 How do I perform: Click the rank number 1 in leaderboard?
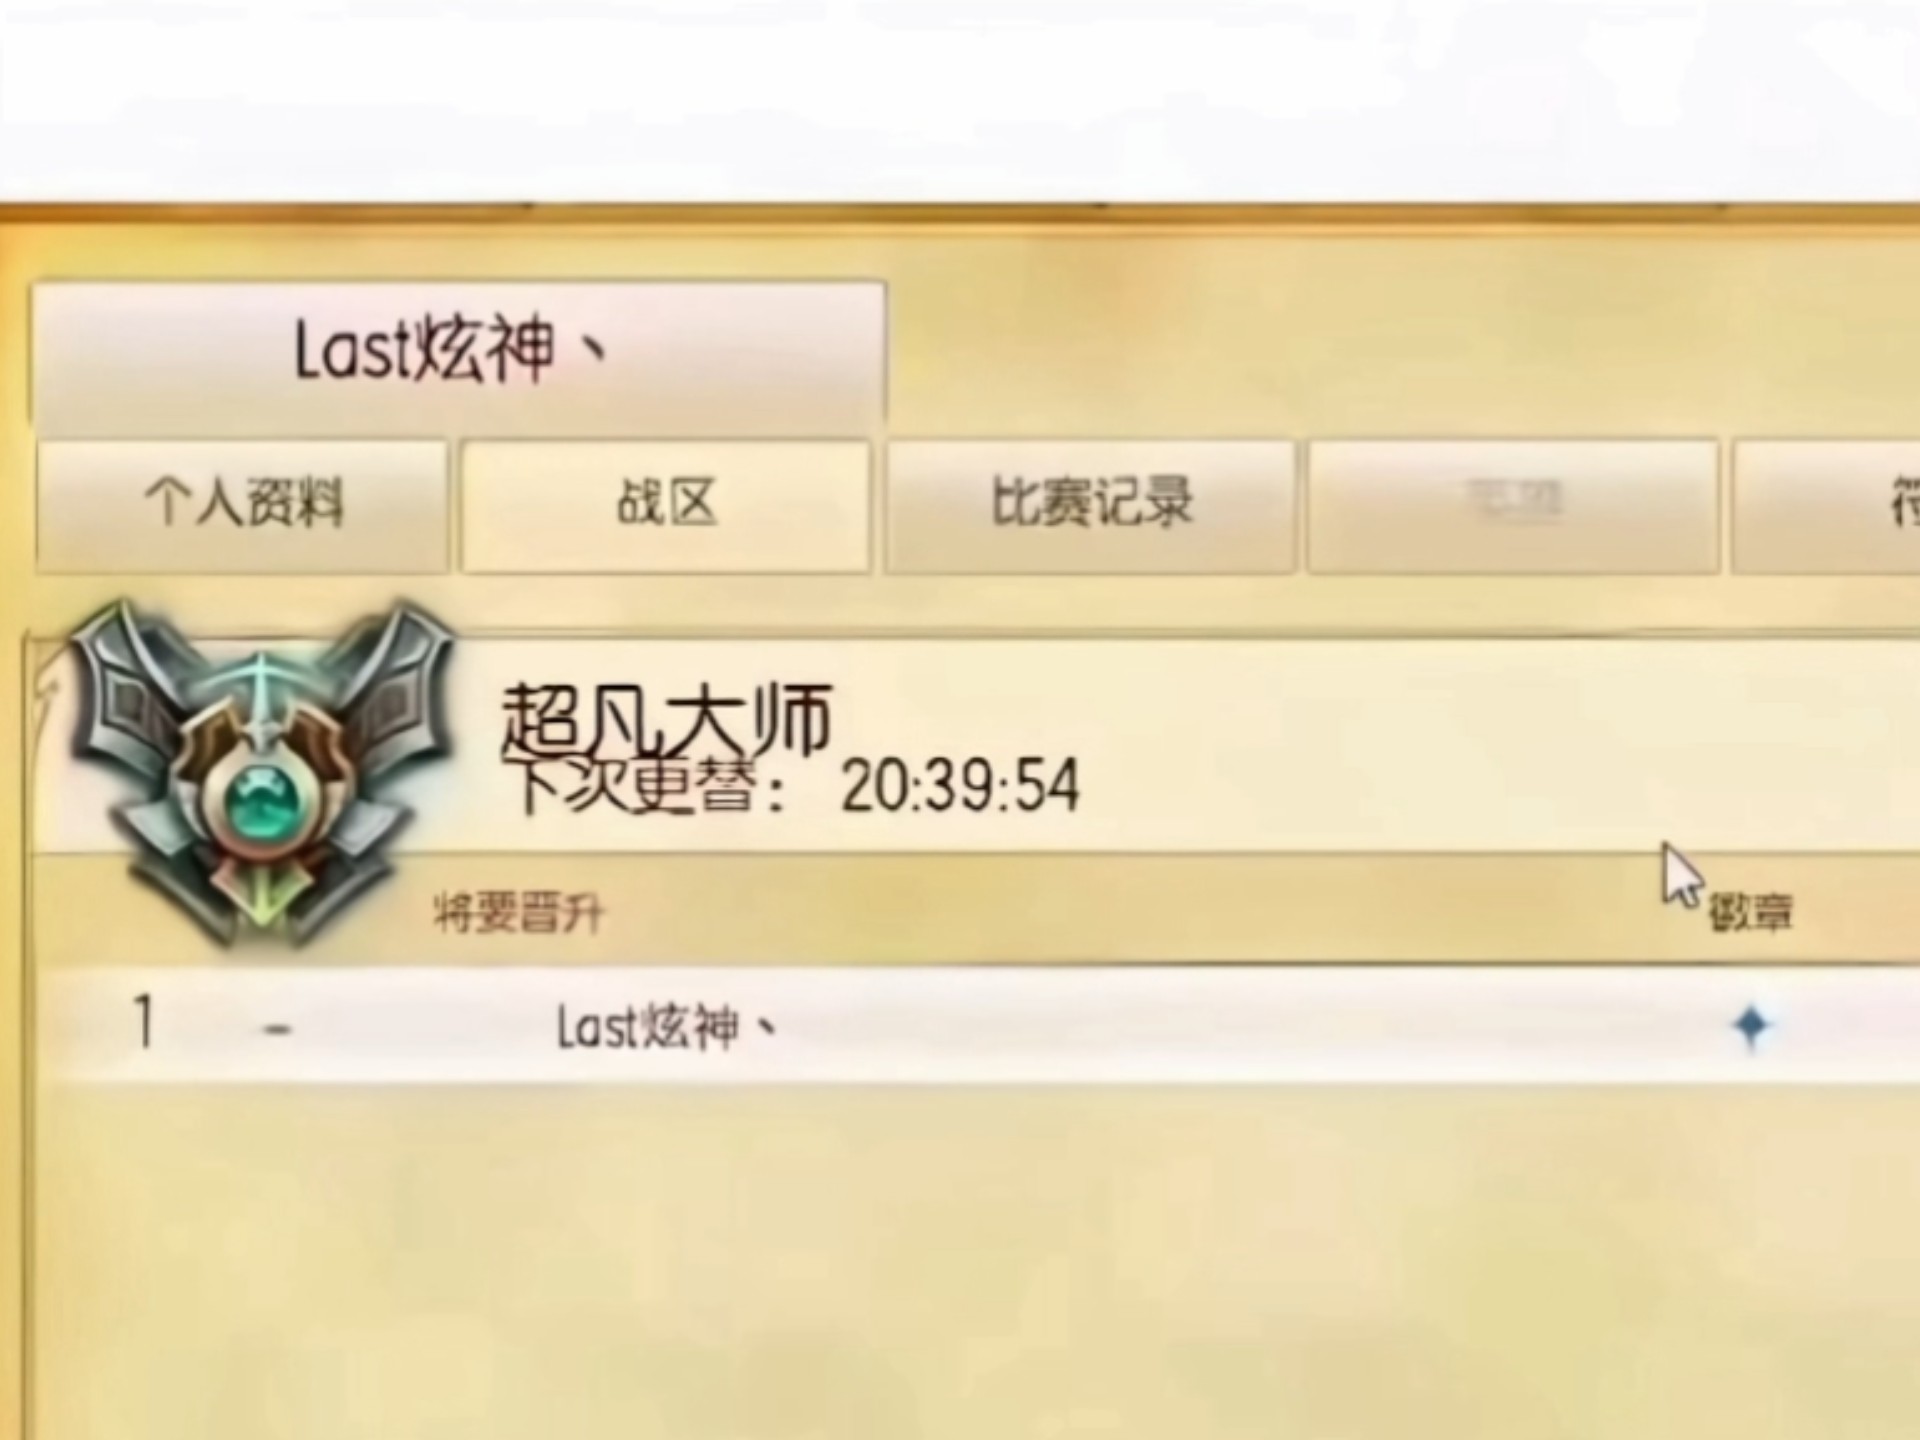144,1022
